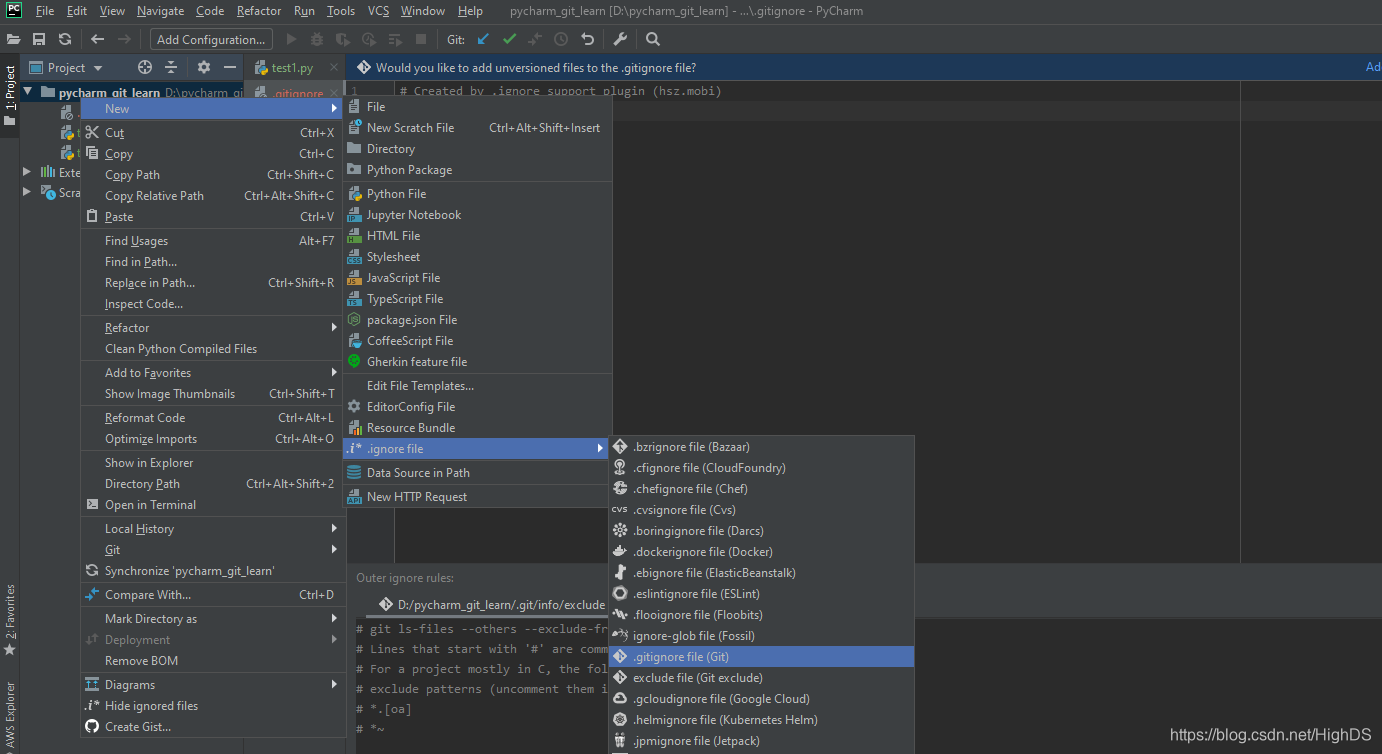Image resolution: width=1382 pixels, height=754 pixels.
Task: Choose Jupyter Notebook from New submenu
Action: 478,215
